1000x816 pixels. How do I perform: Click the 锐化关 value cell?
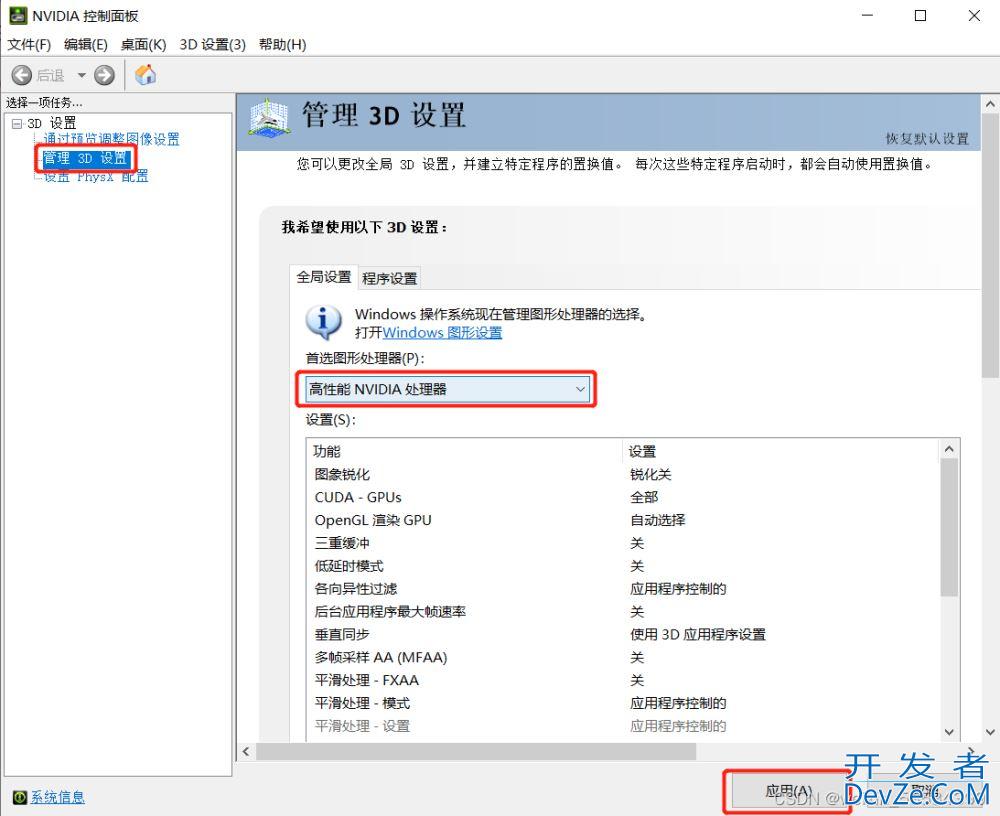click(651, 474)
